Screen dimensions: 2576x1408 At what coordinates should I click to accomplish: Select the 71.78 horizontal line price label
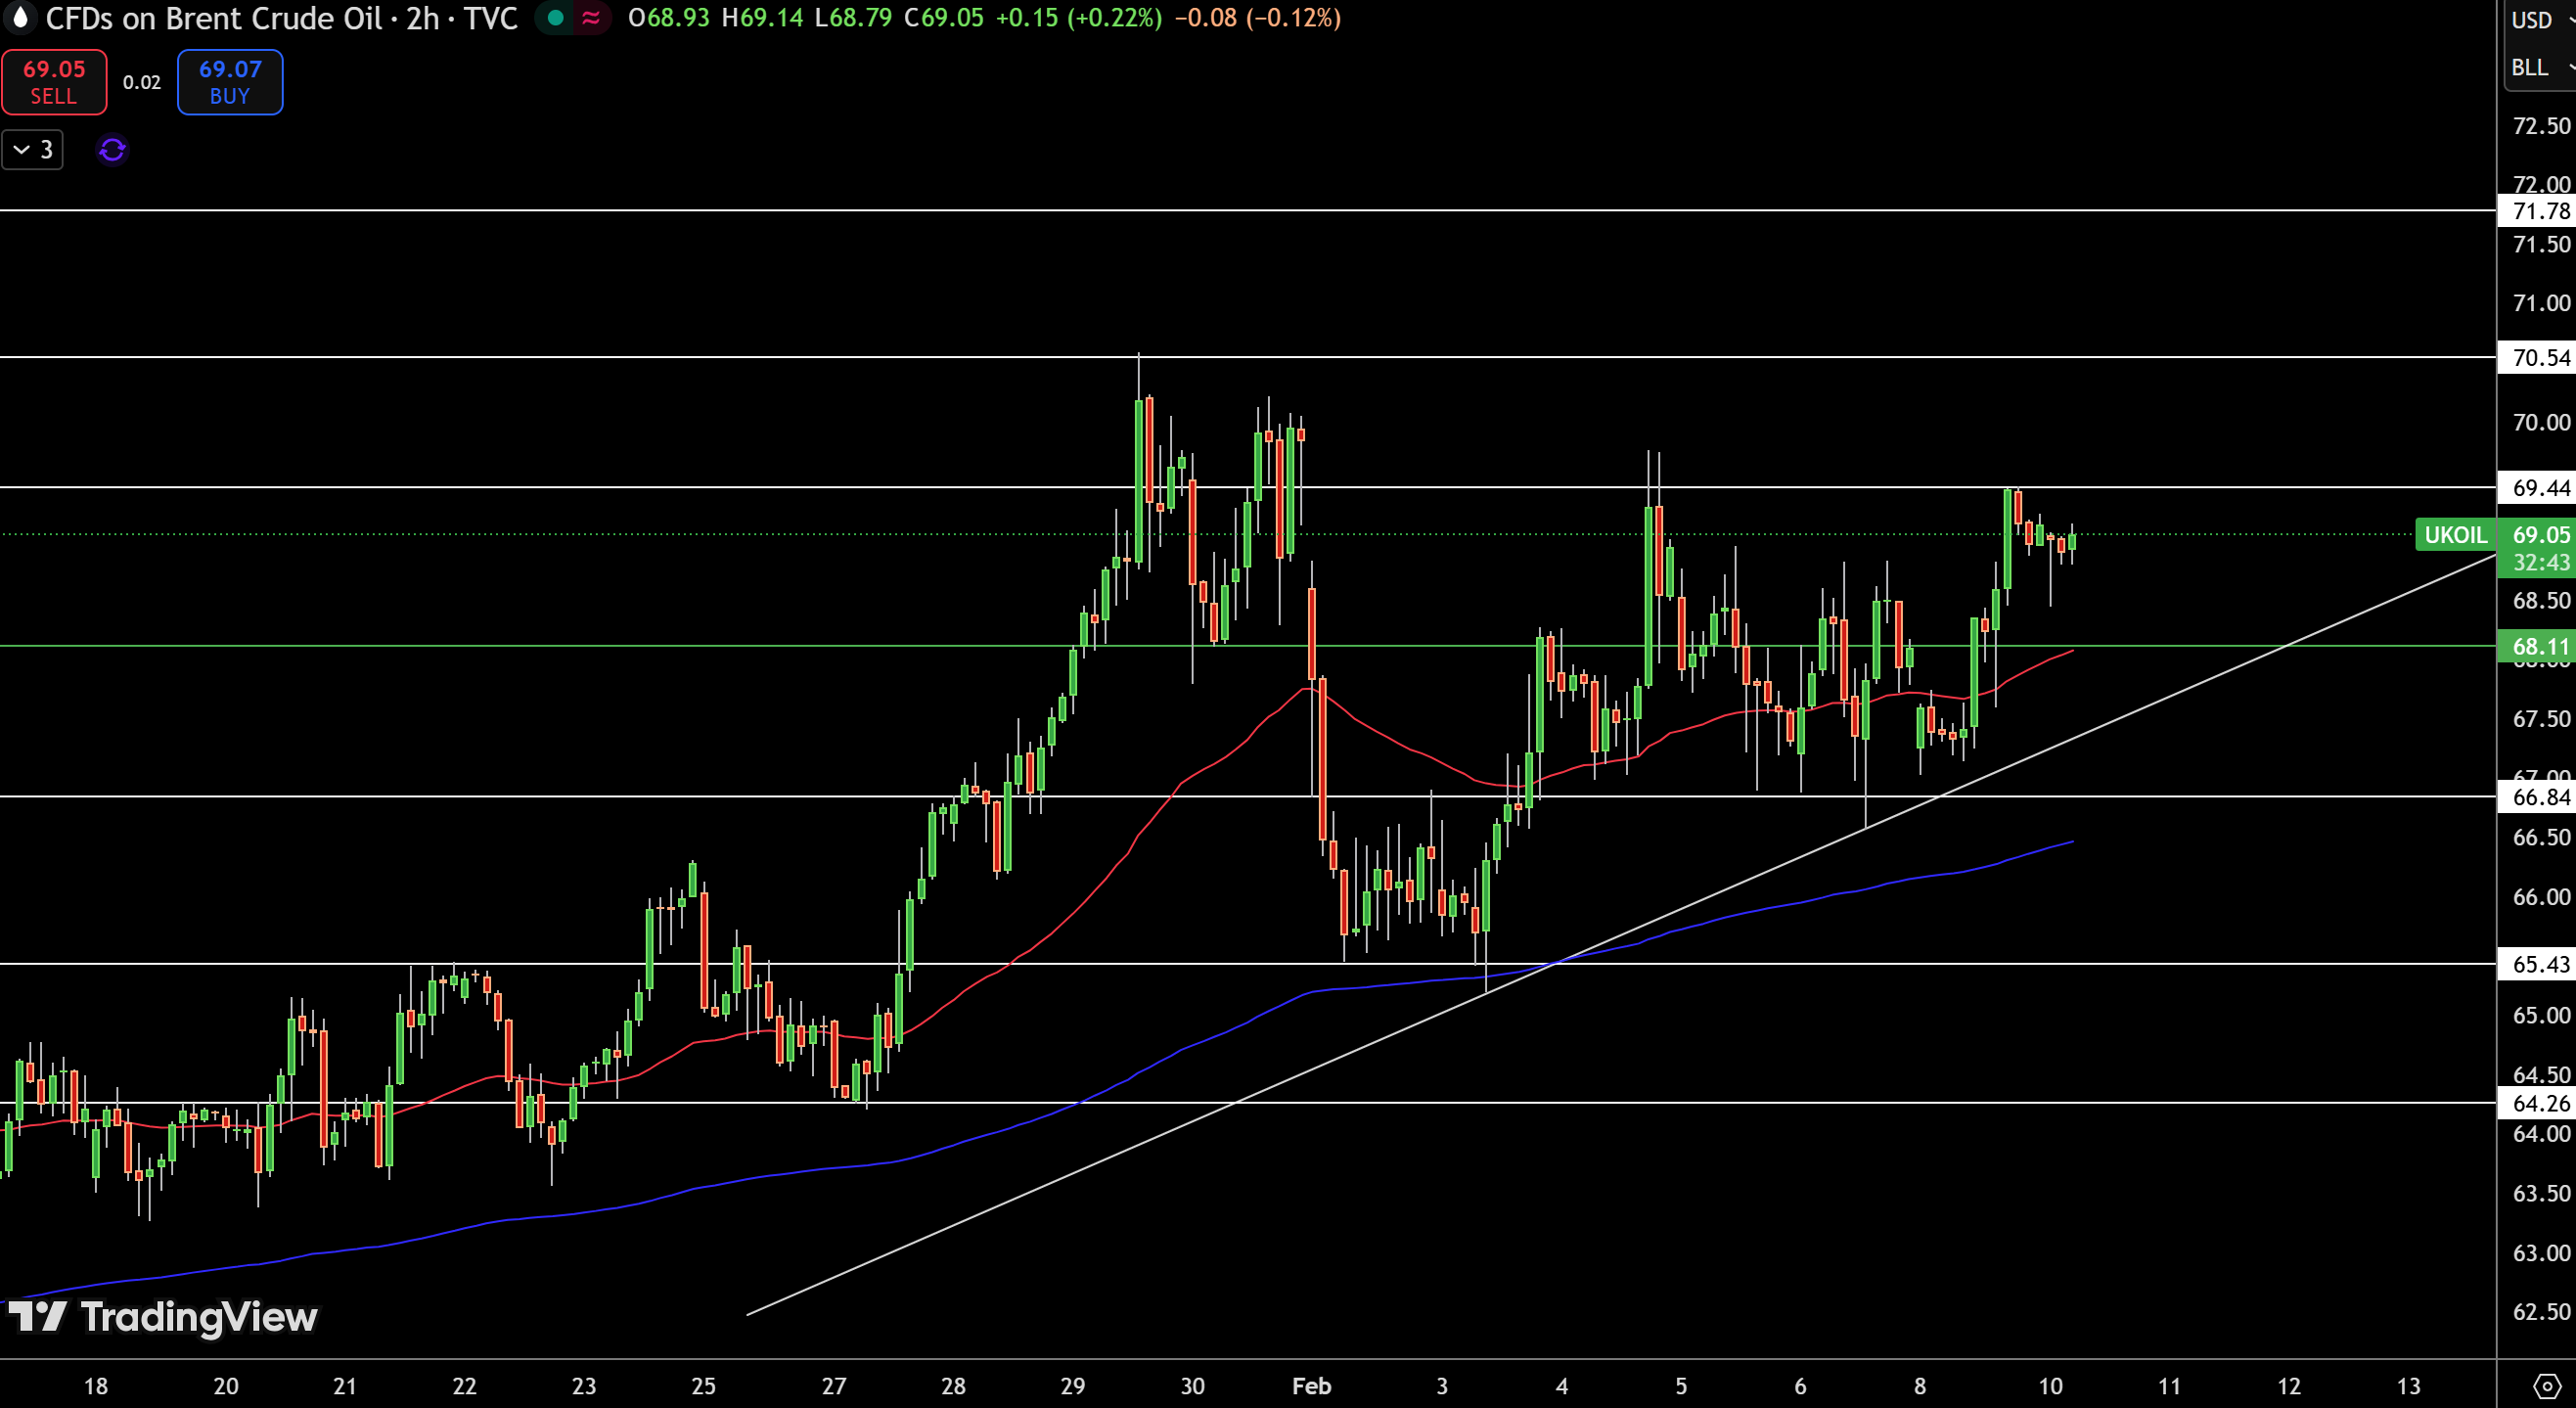click(2538, 211)
